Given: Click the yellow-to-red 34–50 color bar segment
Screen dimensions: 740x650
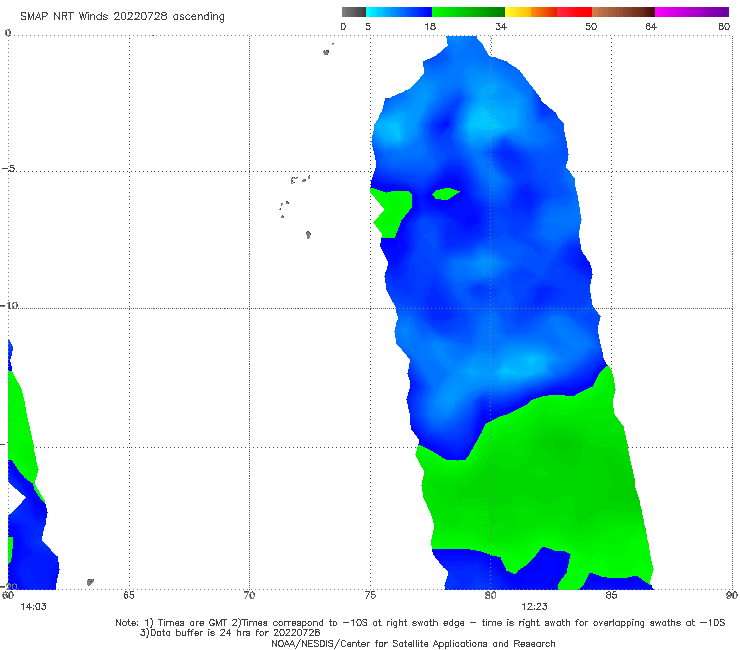Looking at the screenshot, I should pos(548,12).
